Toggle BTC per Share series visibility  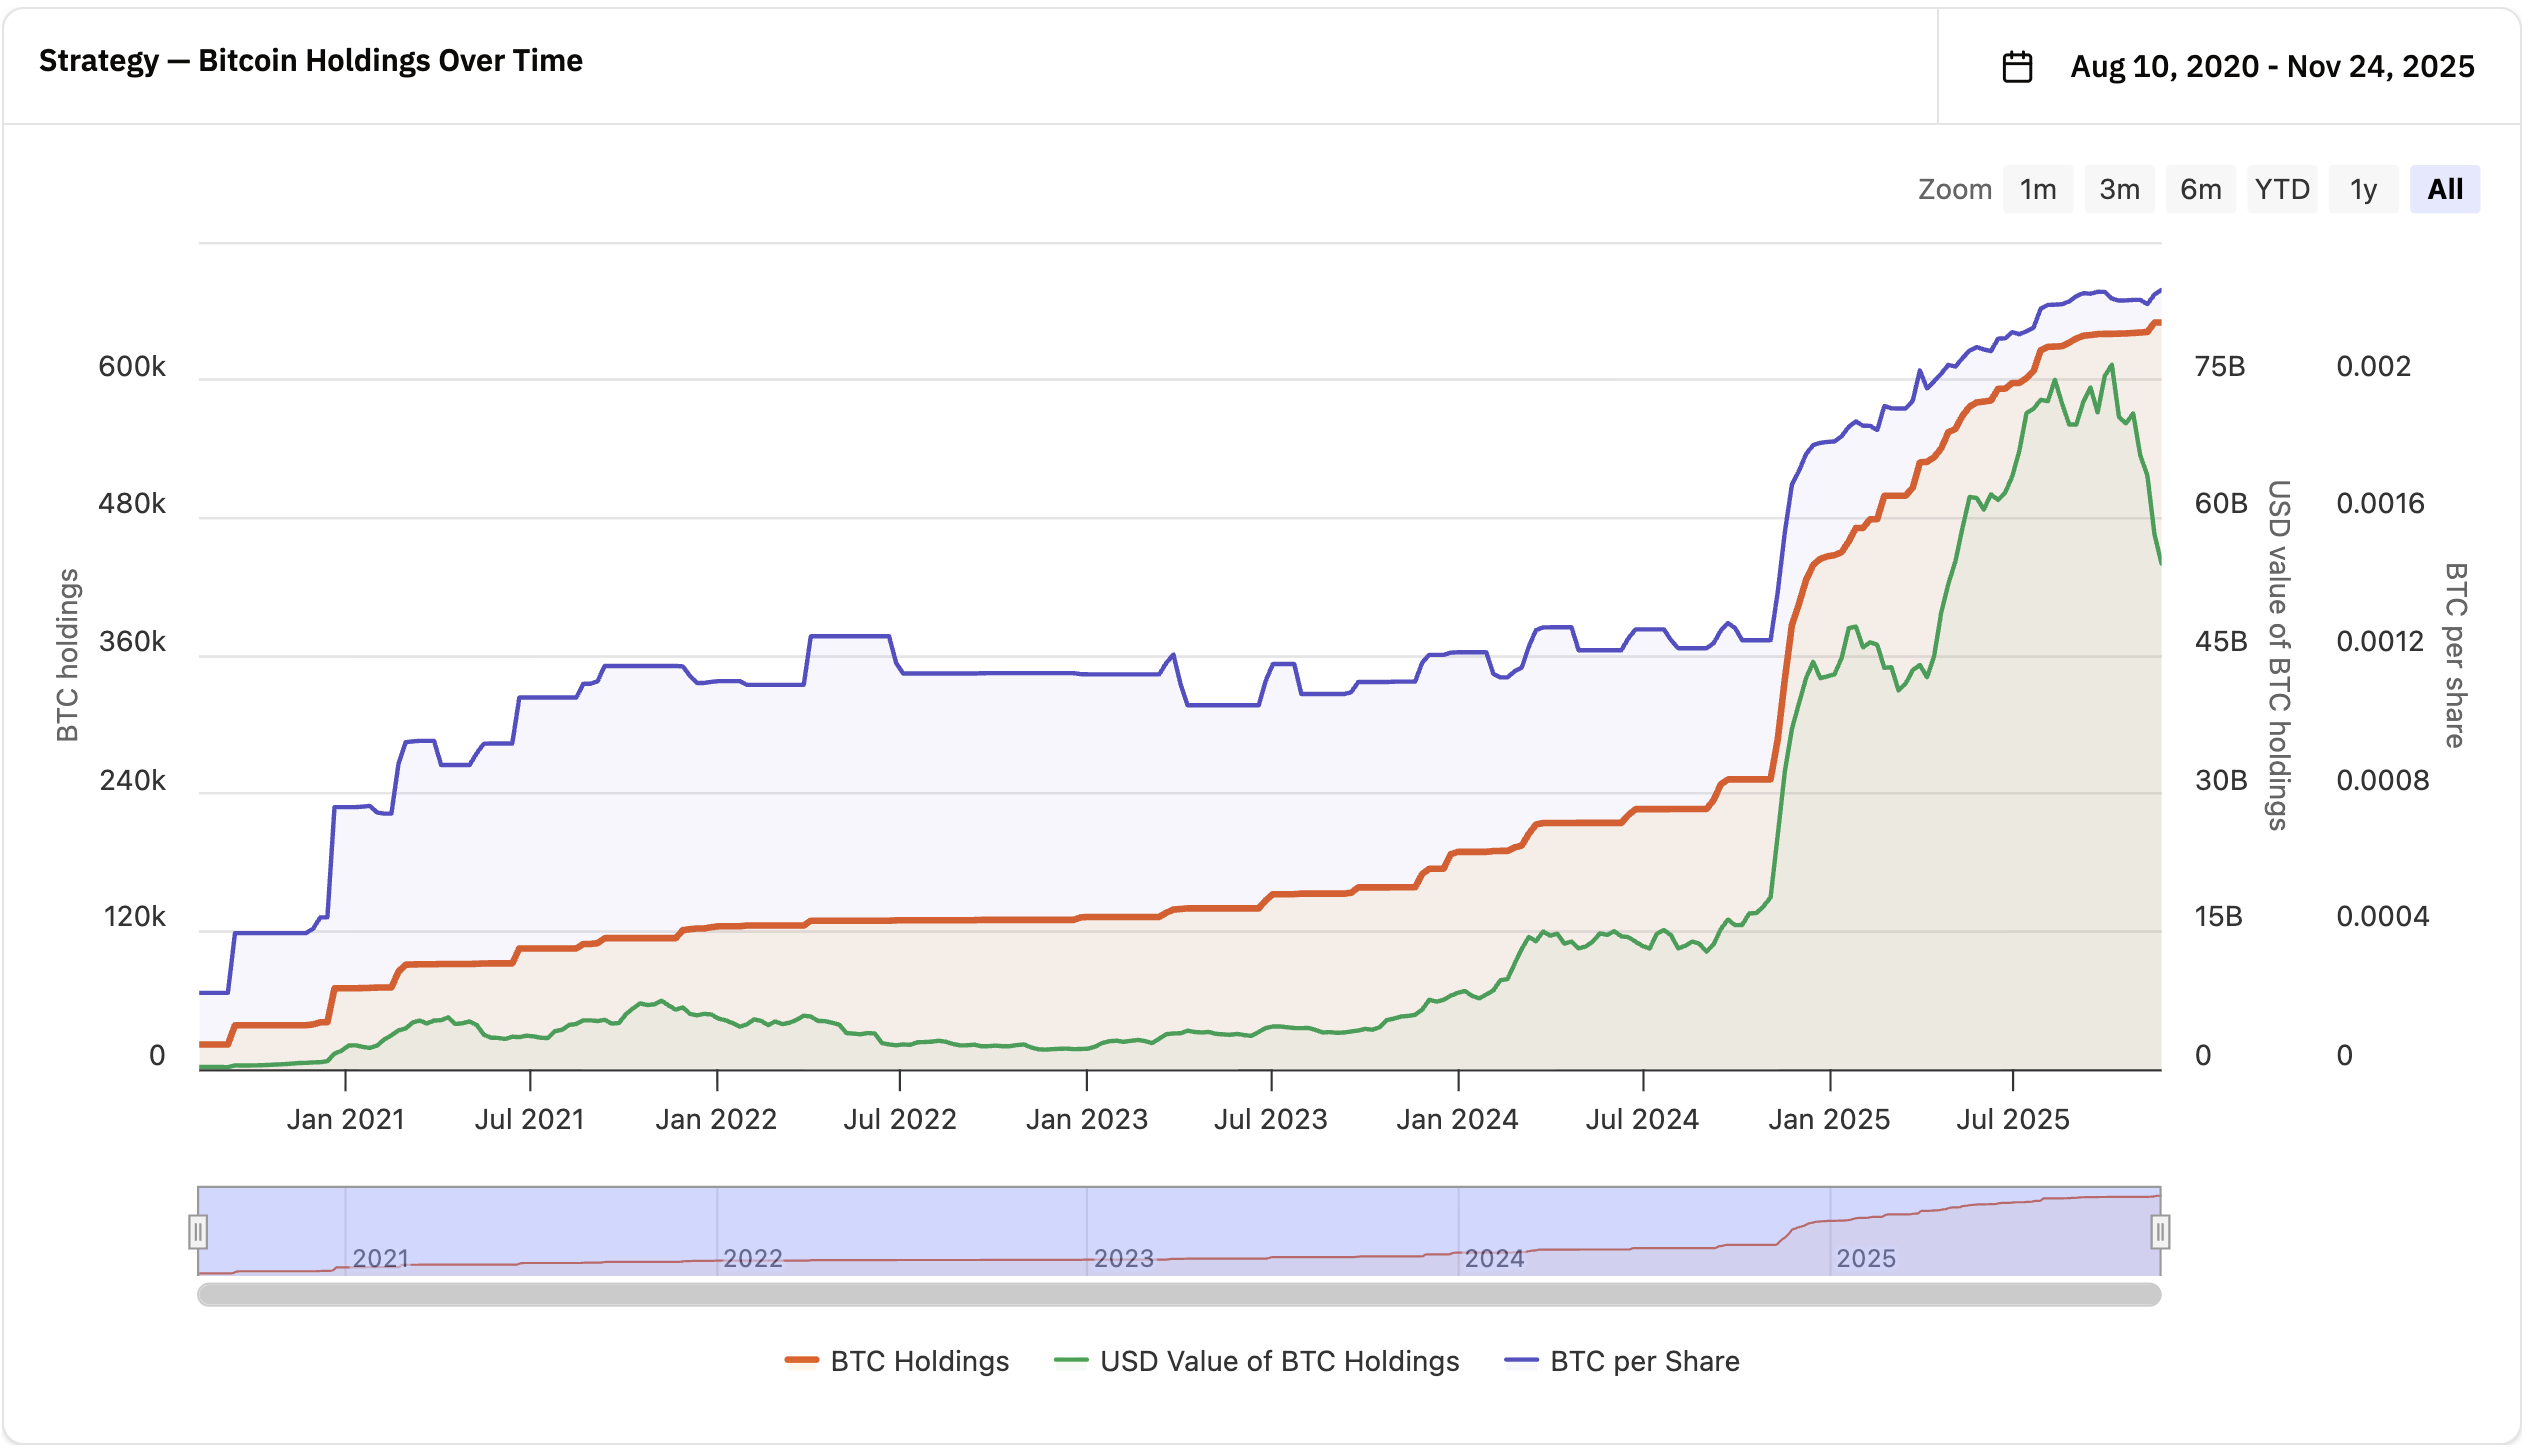click(1644, 1361)
